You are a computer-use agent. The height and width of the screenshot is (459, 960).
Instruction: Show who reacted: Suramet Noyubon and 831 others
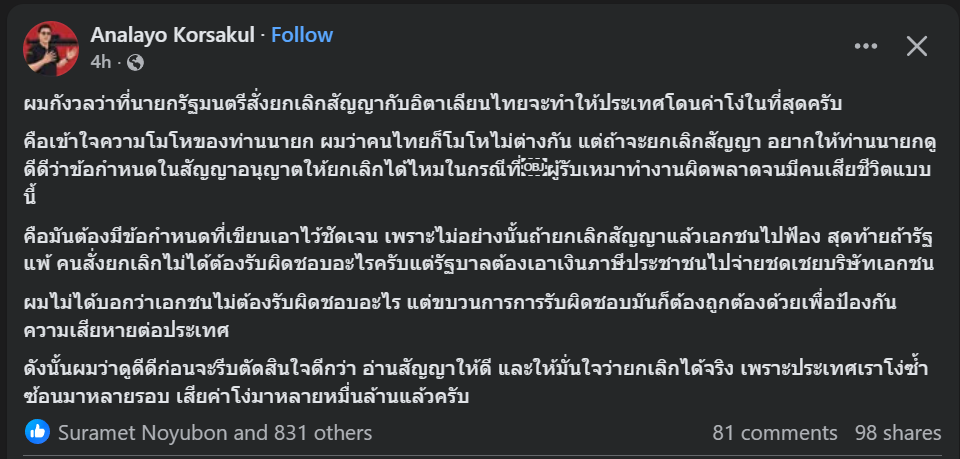click(215, 433)
